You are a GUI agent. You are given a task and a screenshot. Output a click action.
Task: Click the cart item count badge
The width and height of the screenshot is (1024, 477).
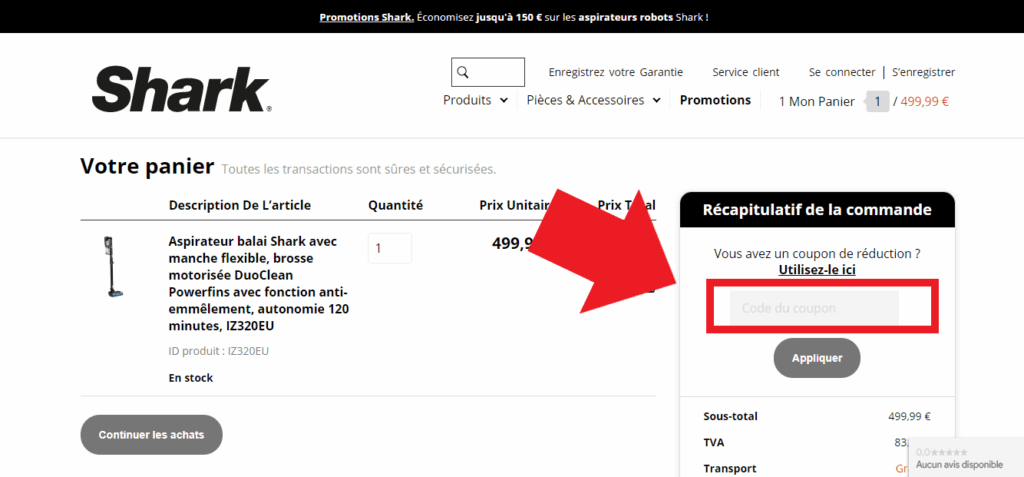[x=878, y=101]
